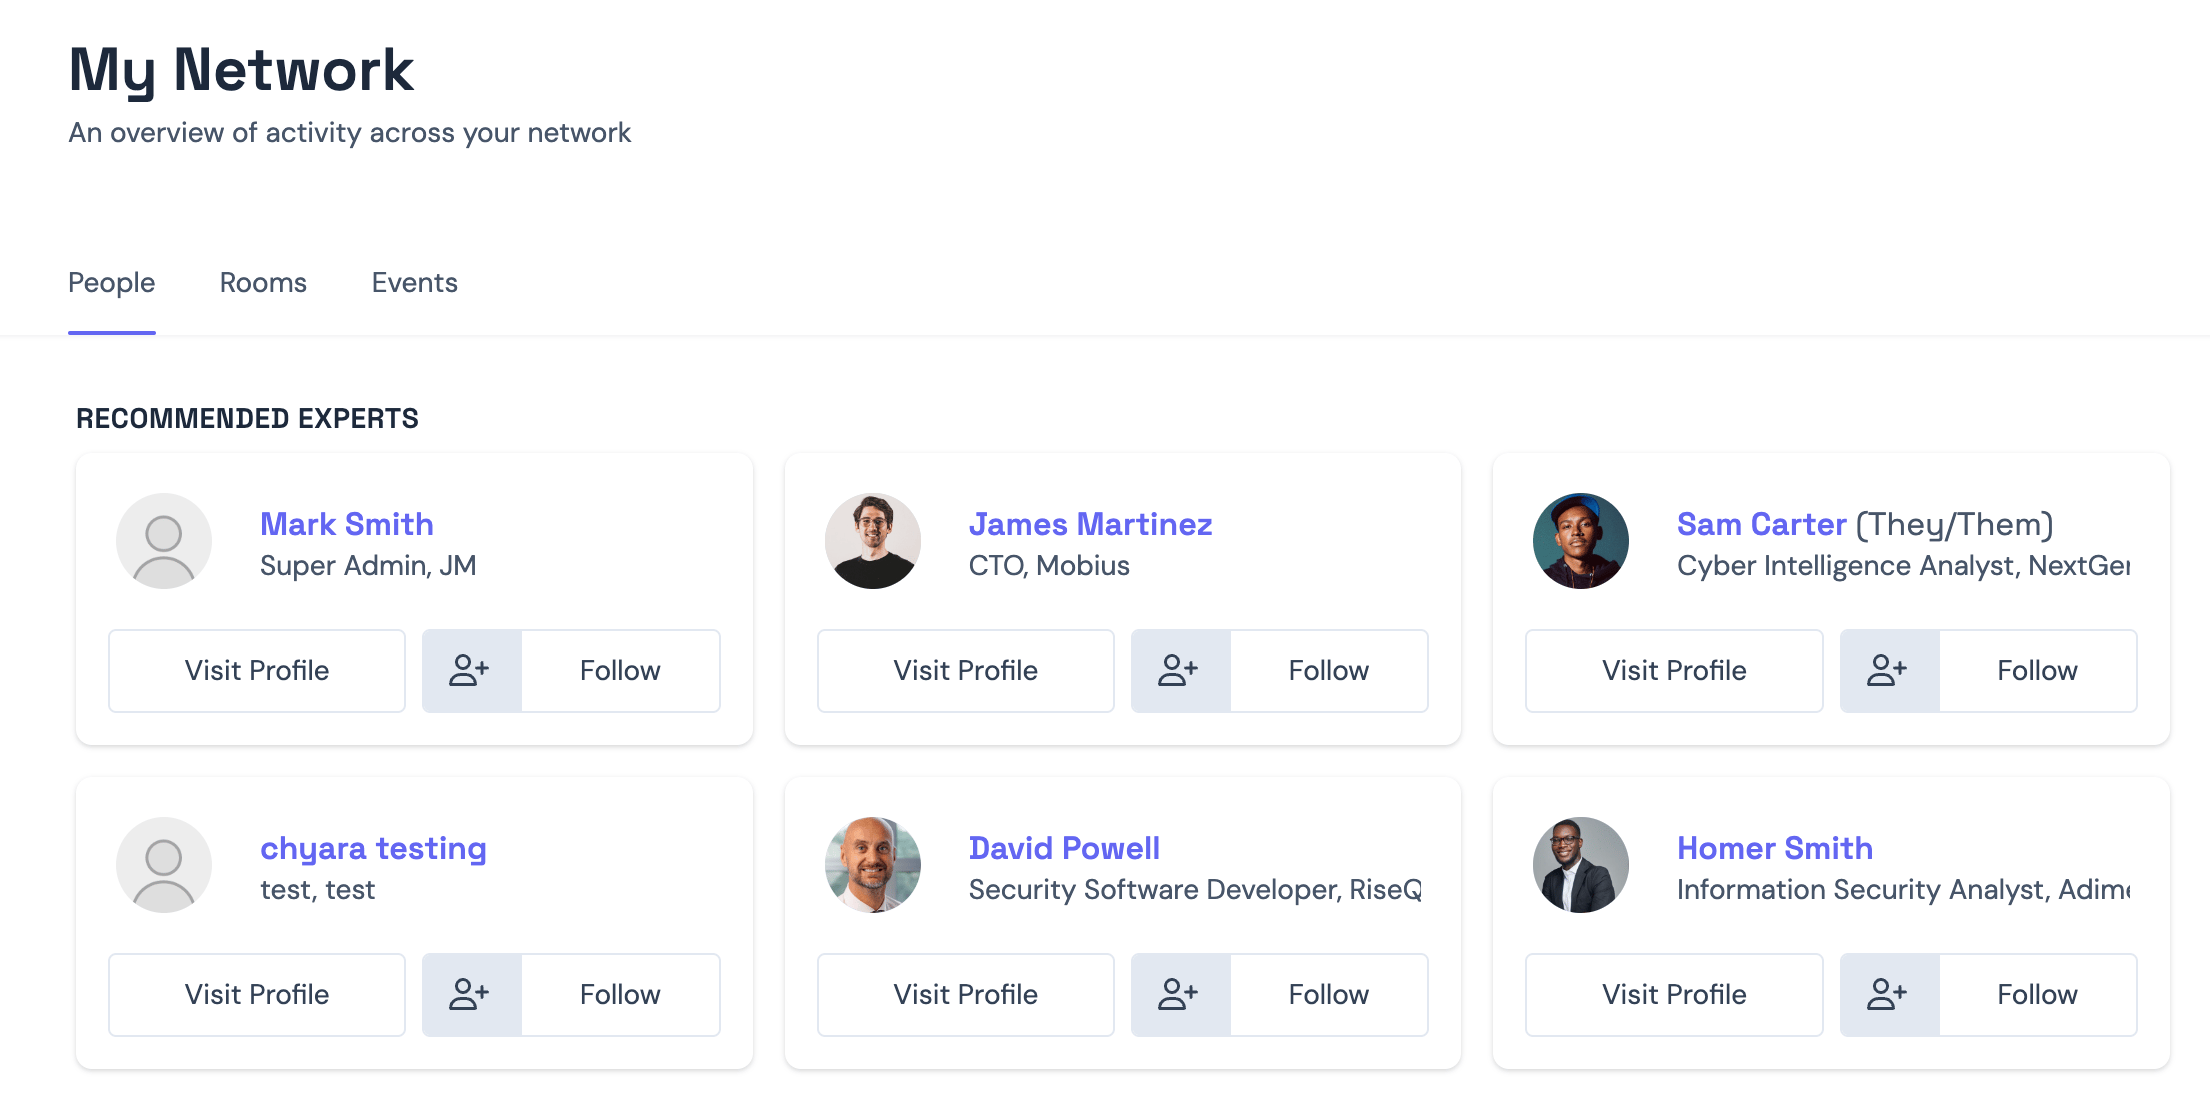The height and width of the screenshot is (1096, 2210).
Task: Visit Mark Smith's profile
Action: pyautogui.click(x=257, y=670)
